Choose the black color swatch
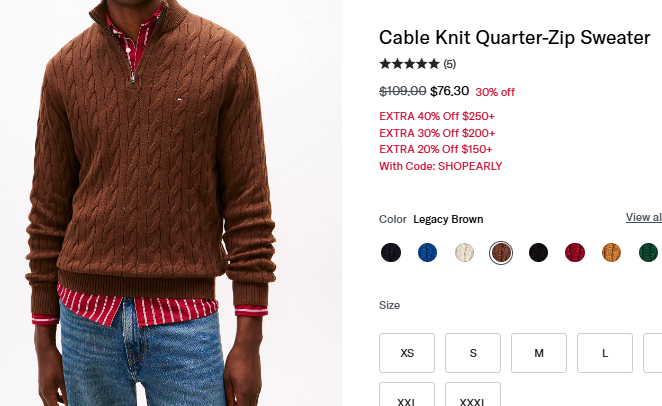 [x=538, y=252]
